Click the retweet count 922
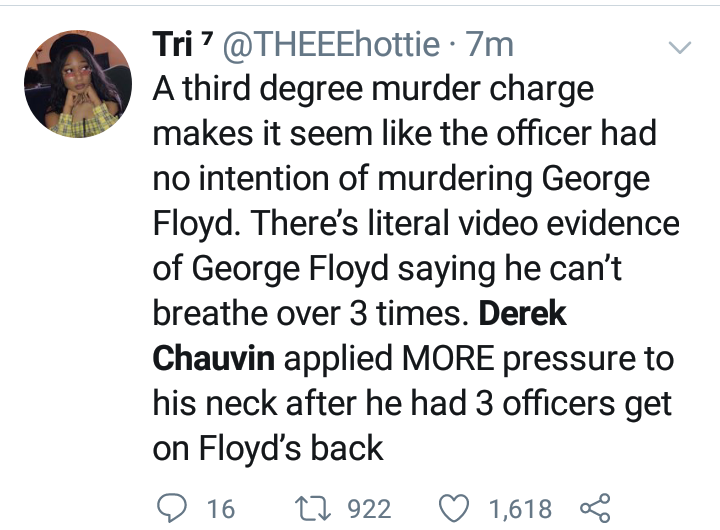The width and height of the screenshot is (720, 530). coord(369,508)
